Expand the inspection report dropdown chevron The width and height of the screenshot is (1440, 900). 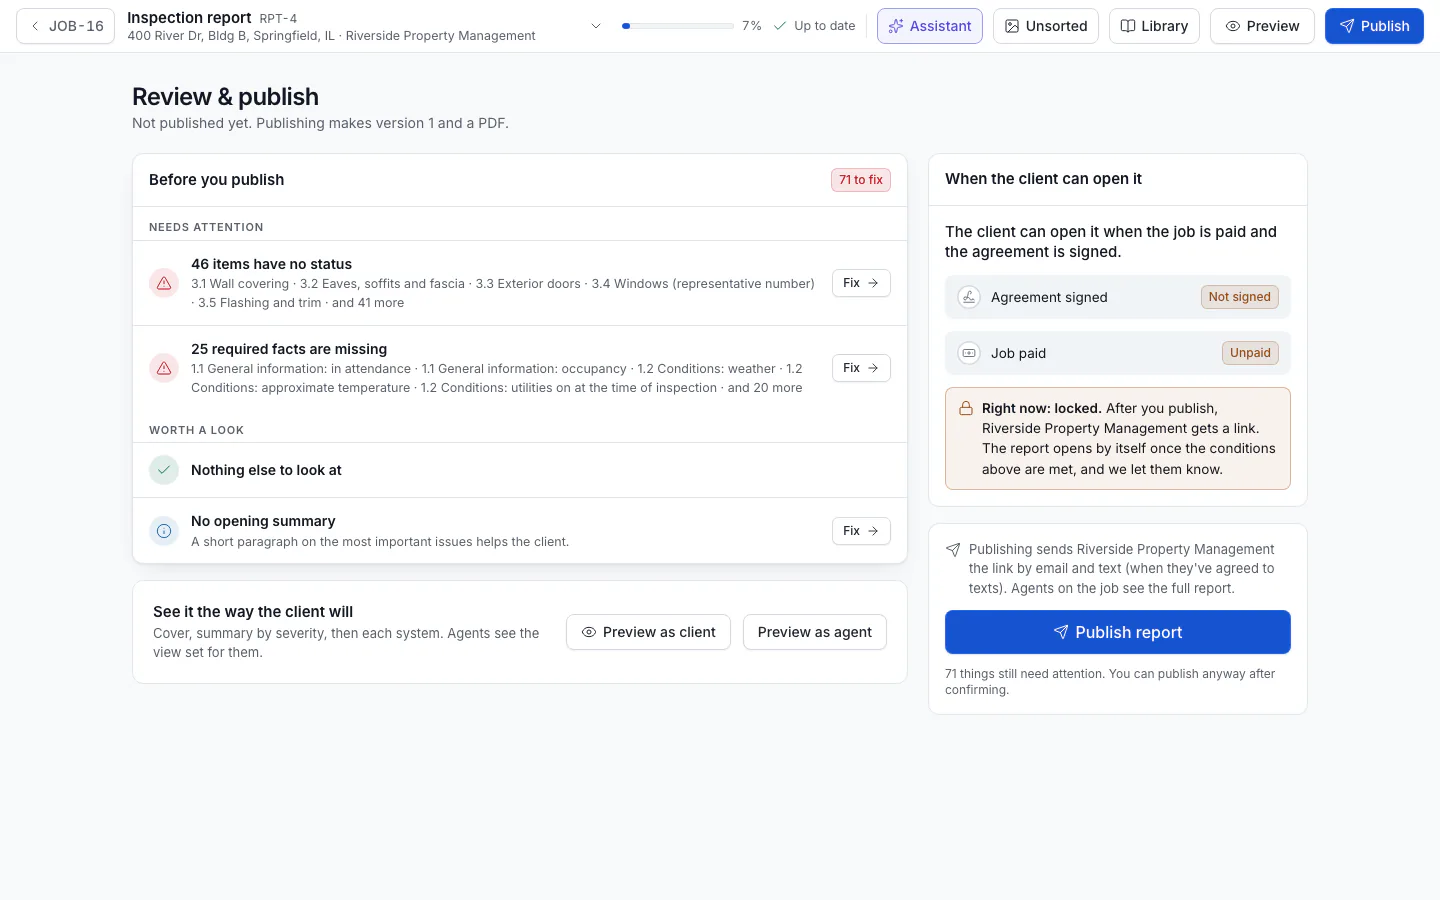(x=596, y=26)
